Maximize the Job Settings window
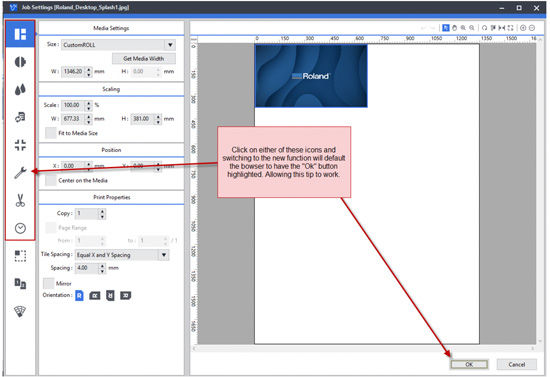Viewport: 550px width, 377px height. [x=519, y=8]
